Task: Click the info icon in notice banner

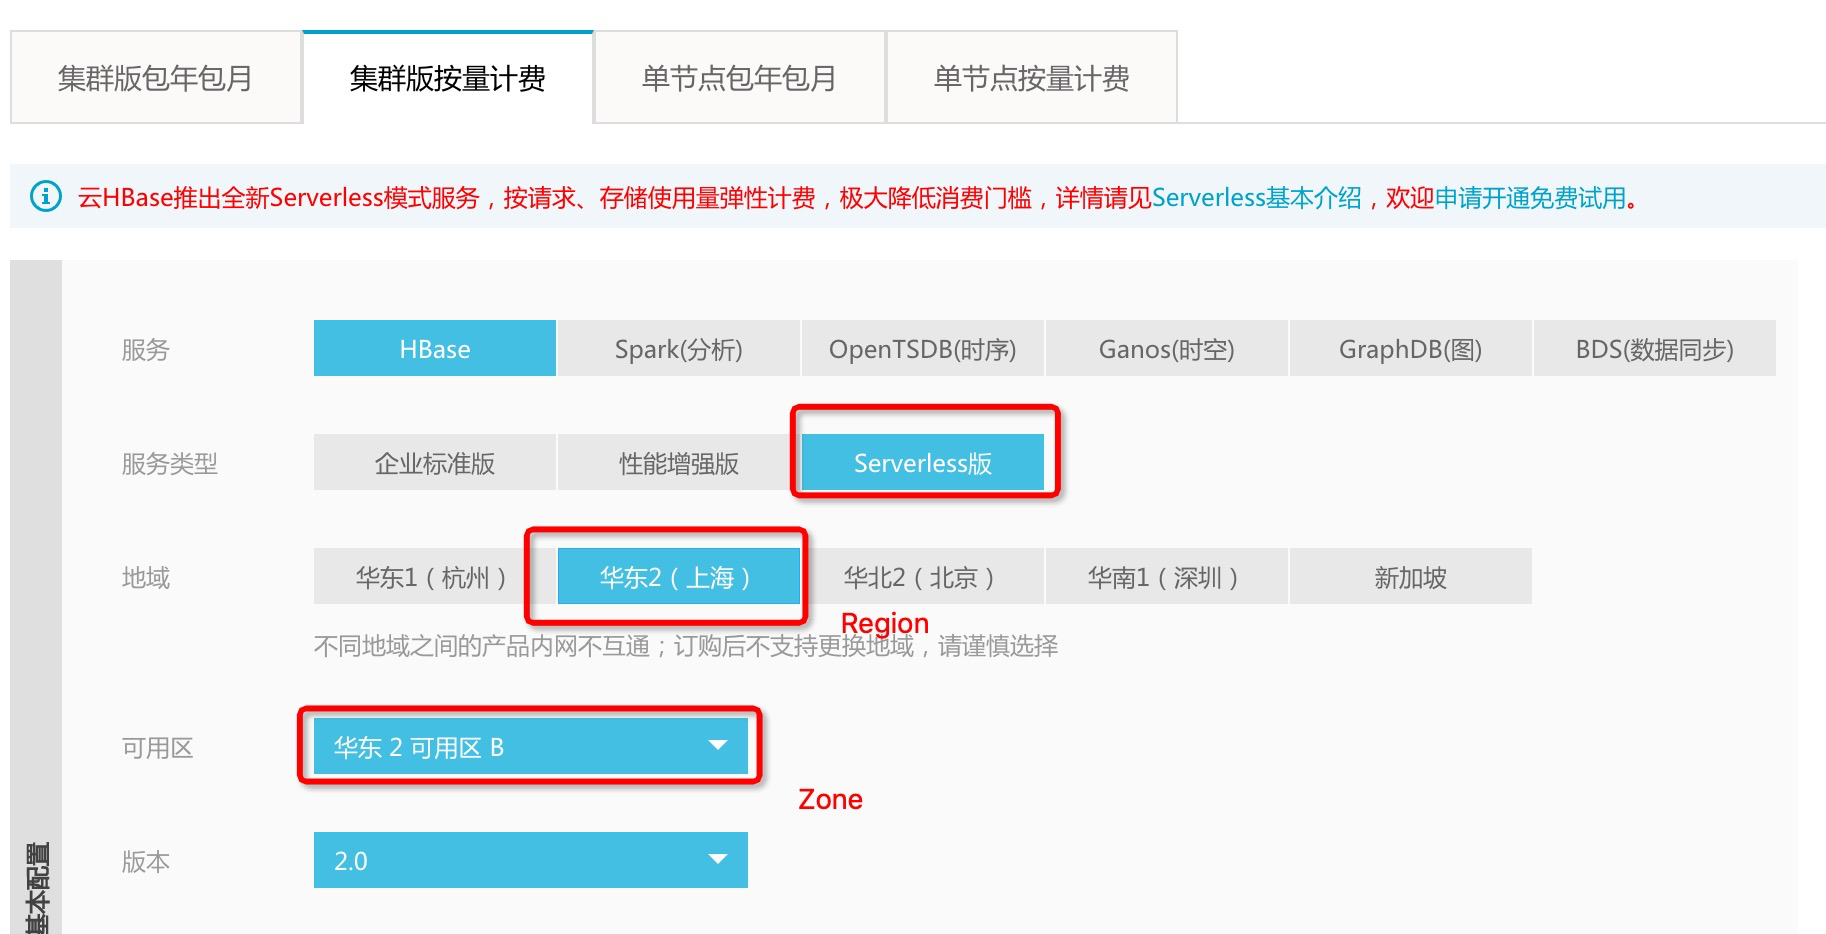Action: [x=46, y=196]
